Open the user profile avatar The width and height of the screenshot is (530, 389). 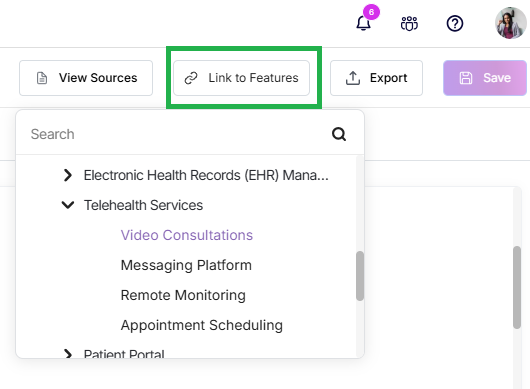[511, 23]
